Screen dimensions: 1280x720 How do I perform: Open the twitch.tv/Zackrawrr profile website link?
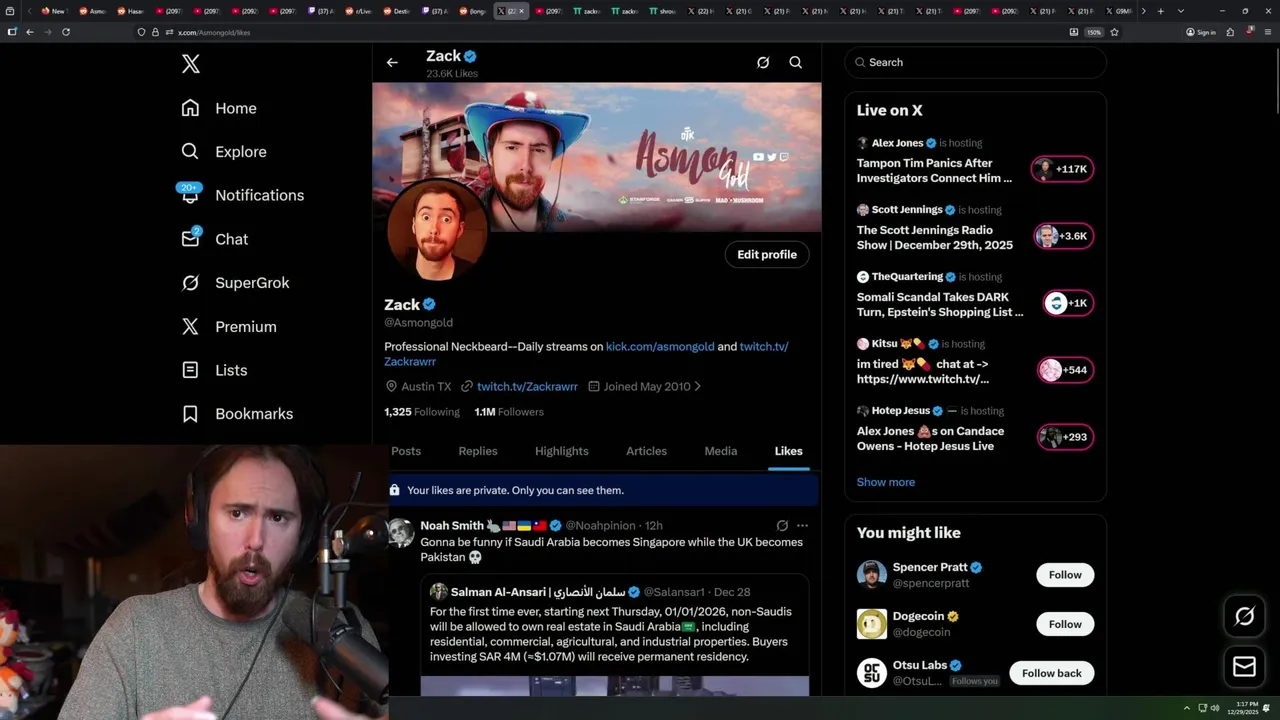point(527,386)
